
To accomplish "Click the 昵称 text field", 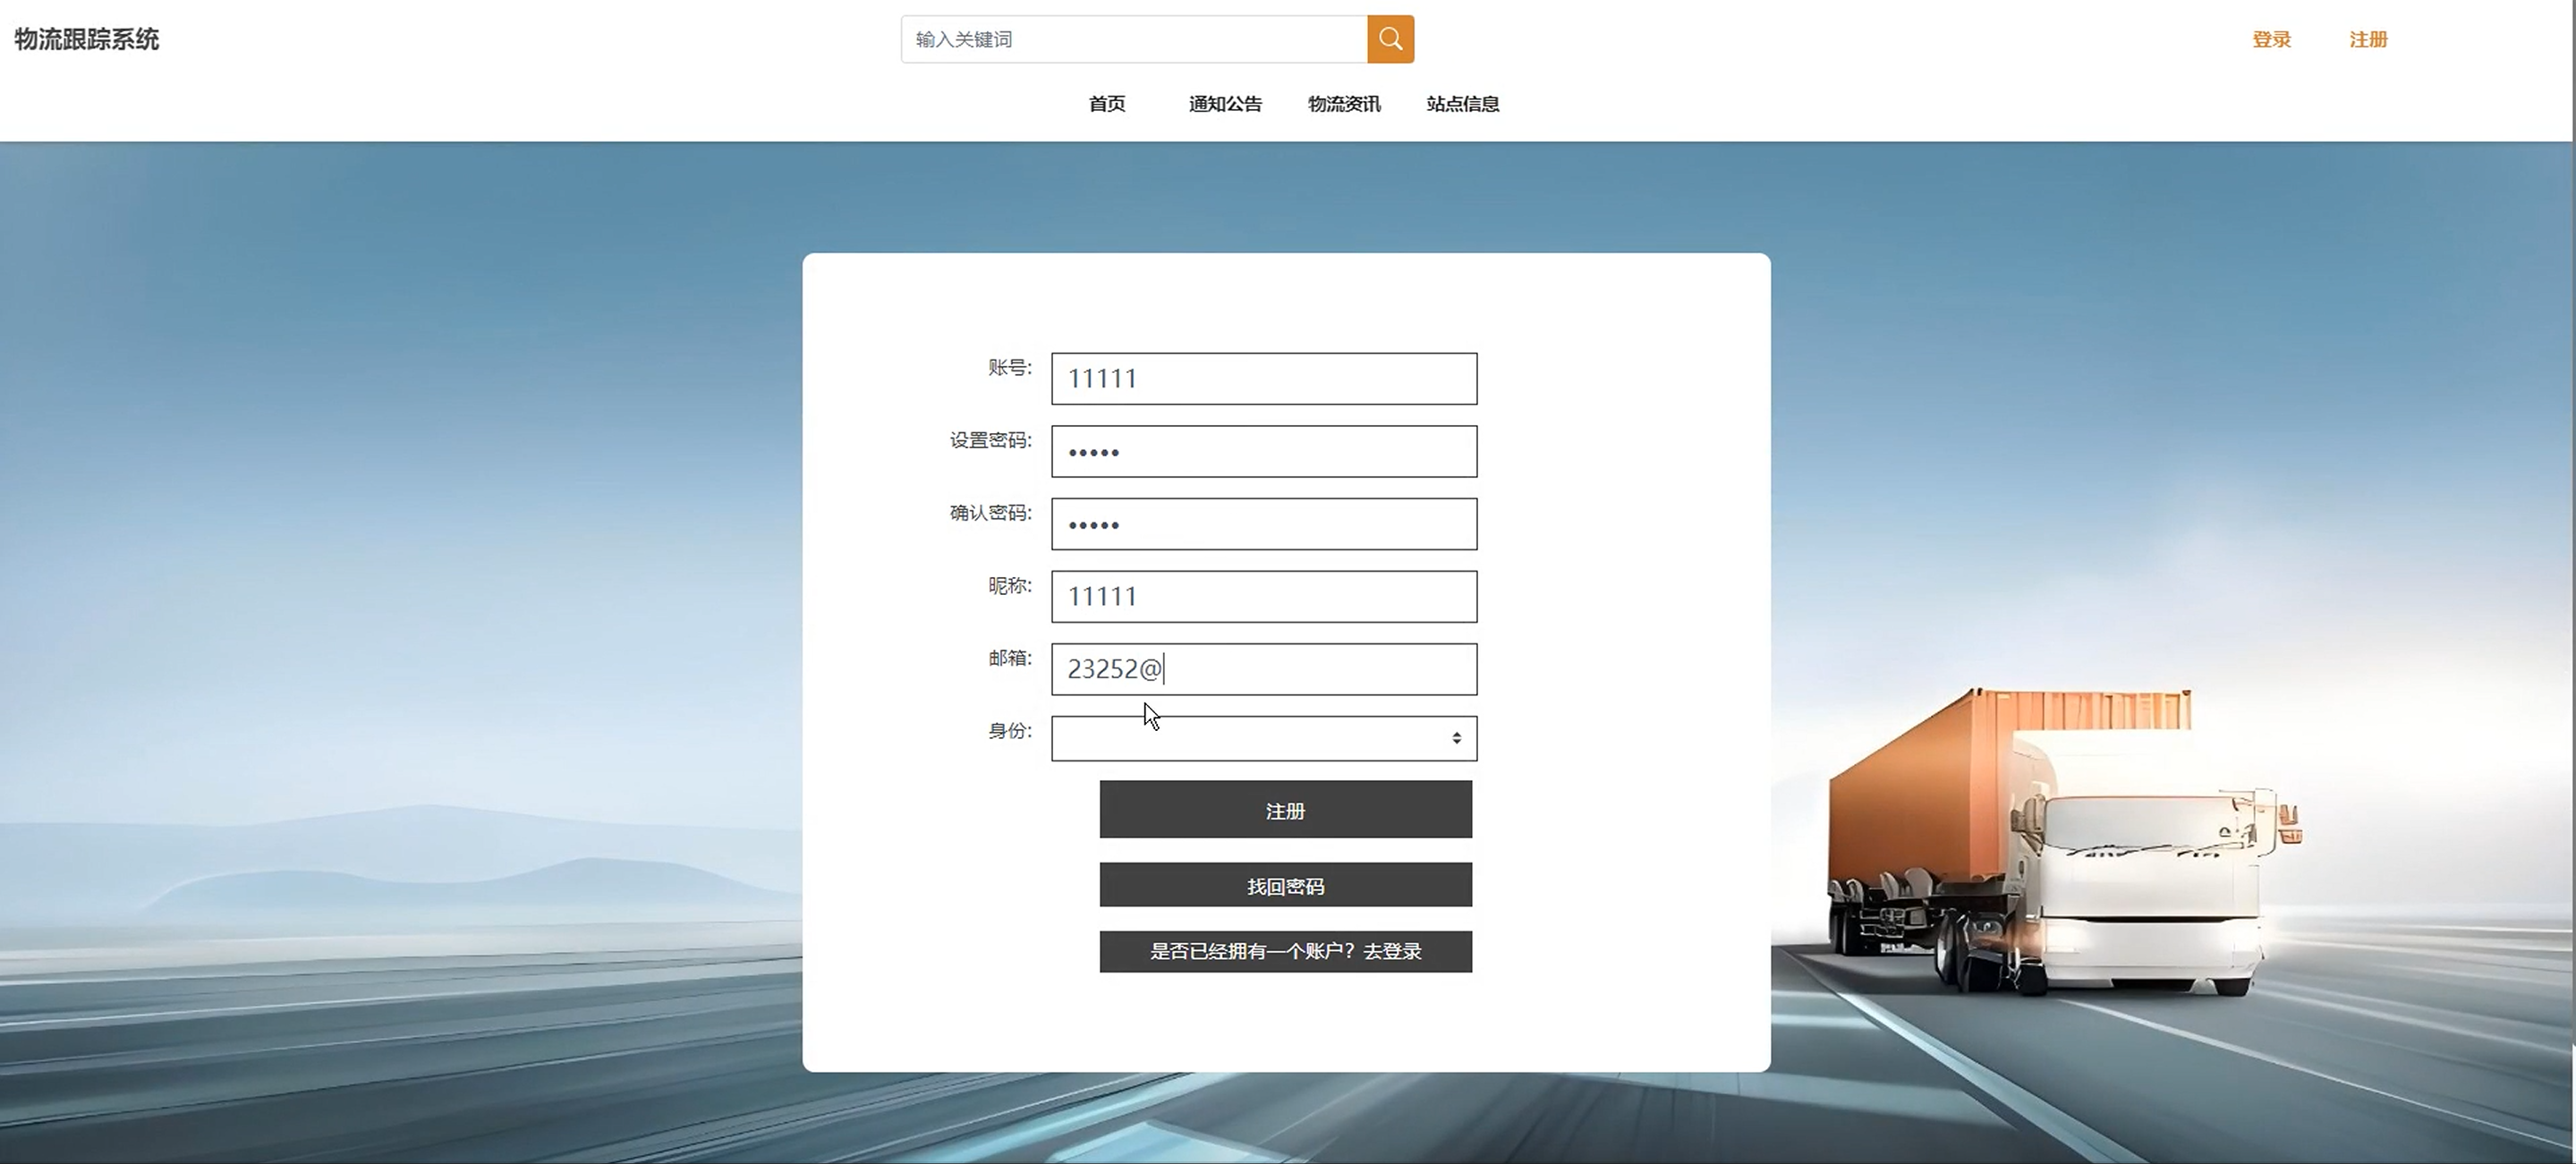I will [1263, 597].
